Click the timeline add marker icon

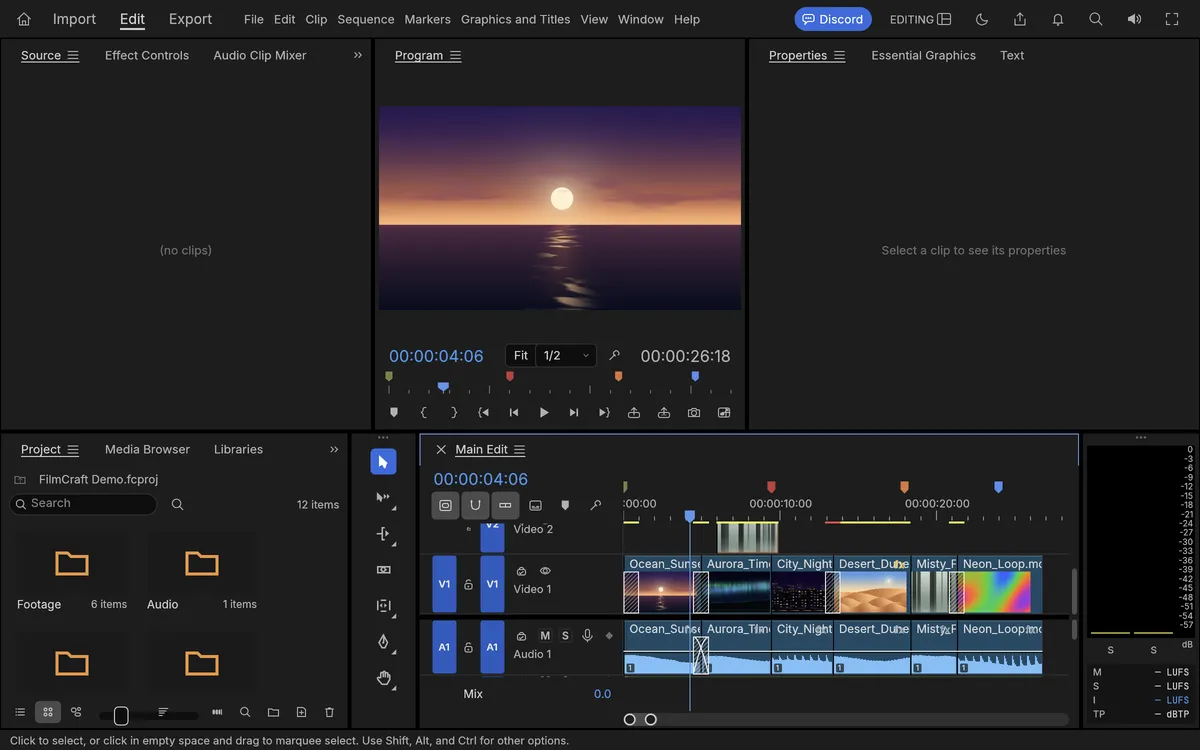tap(565, 505)
